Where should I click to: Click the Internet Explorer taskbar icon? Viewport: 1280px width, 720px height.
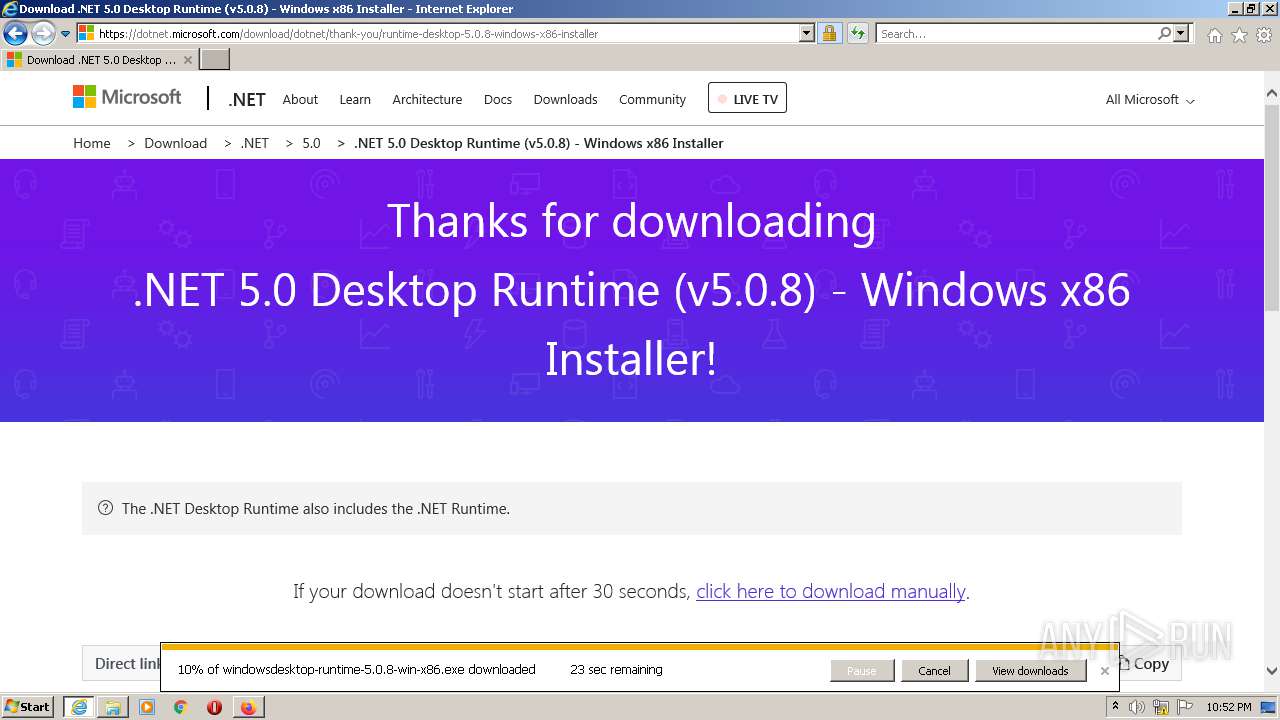[x=79, y=707]
